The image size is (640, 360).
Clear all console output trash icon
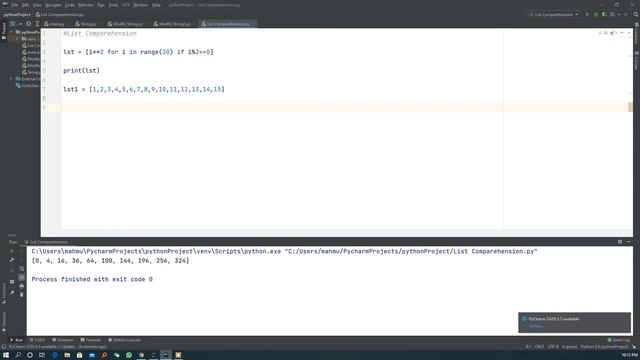pyautogui.click(x=22, y=294)
